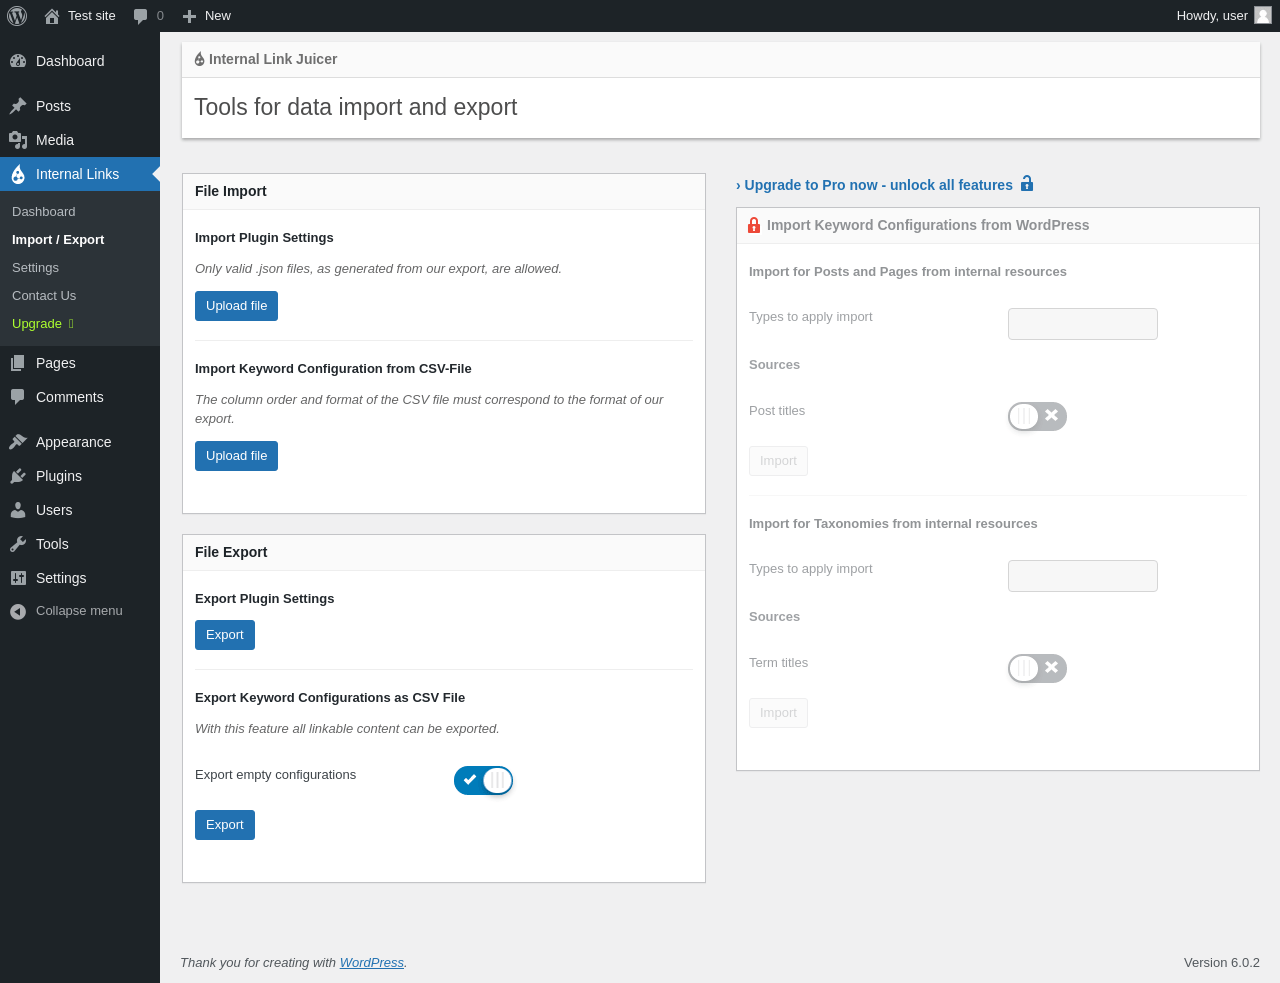The height and width of the screenshot is (983, 1280).
Task: Toggle the Post titles switch
Action: (1037, 416)
